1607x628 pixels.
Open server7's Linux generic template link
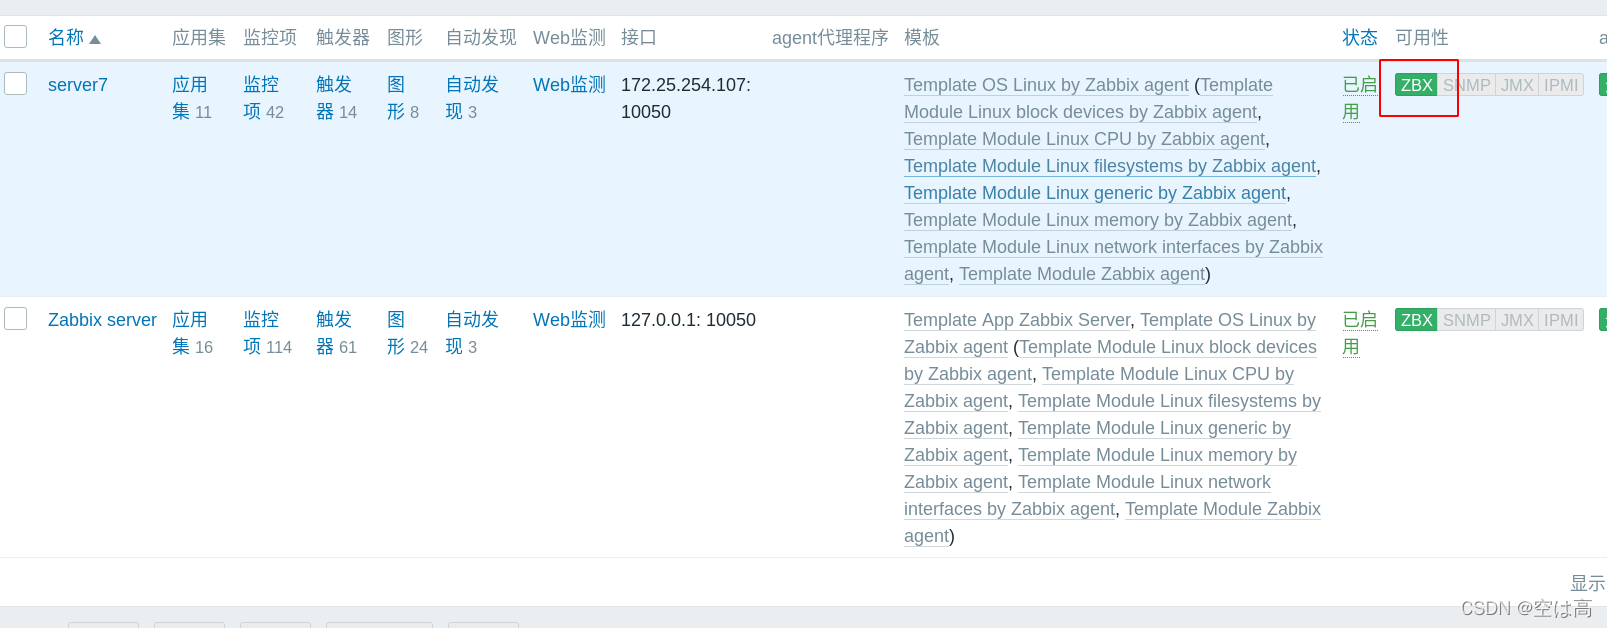click(x=1095, y=193)
